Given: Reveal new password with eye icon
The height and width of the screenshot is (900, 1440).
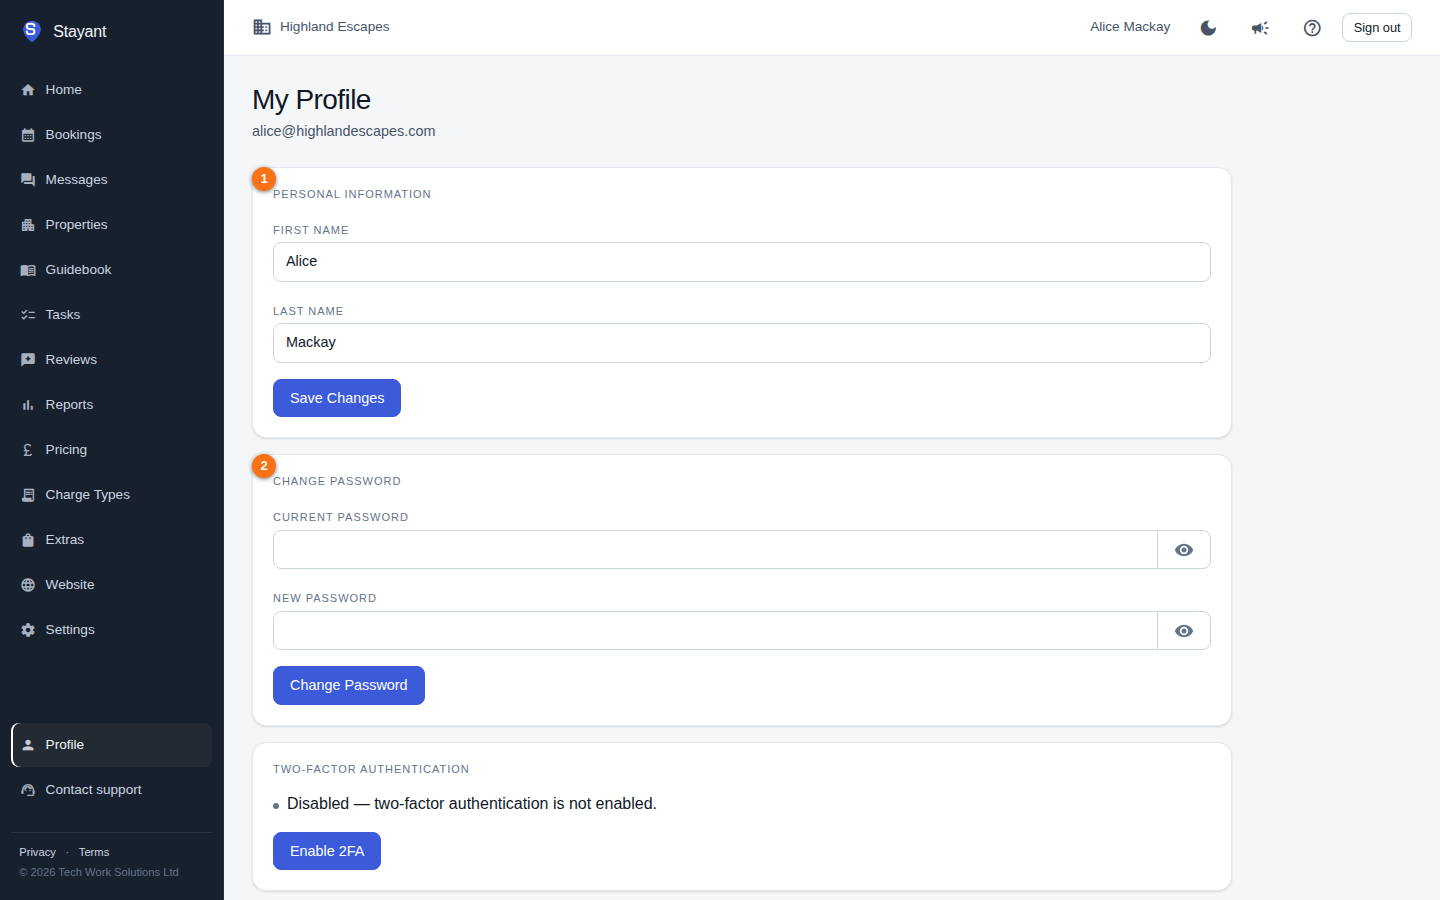Looking at the screenshot, I should 1184,631.
